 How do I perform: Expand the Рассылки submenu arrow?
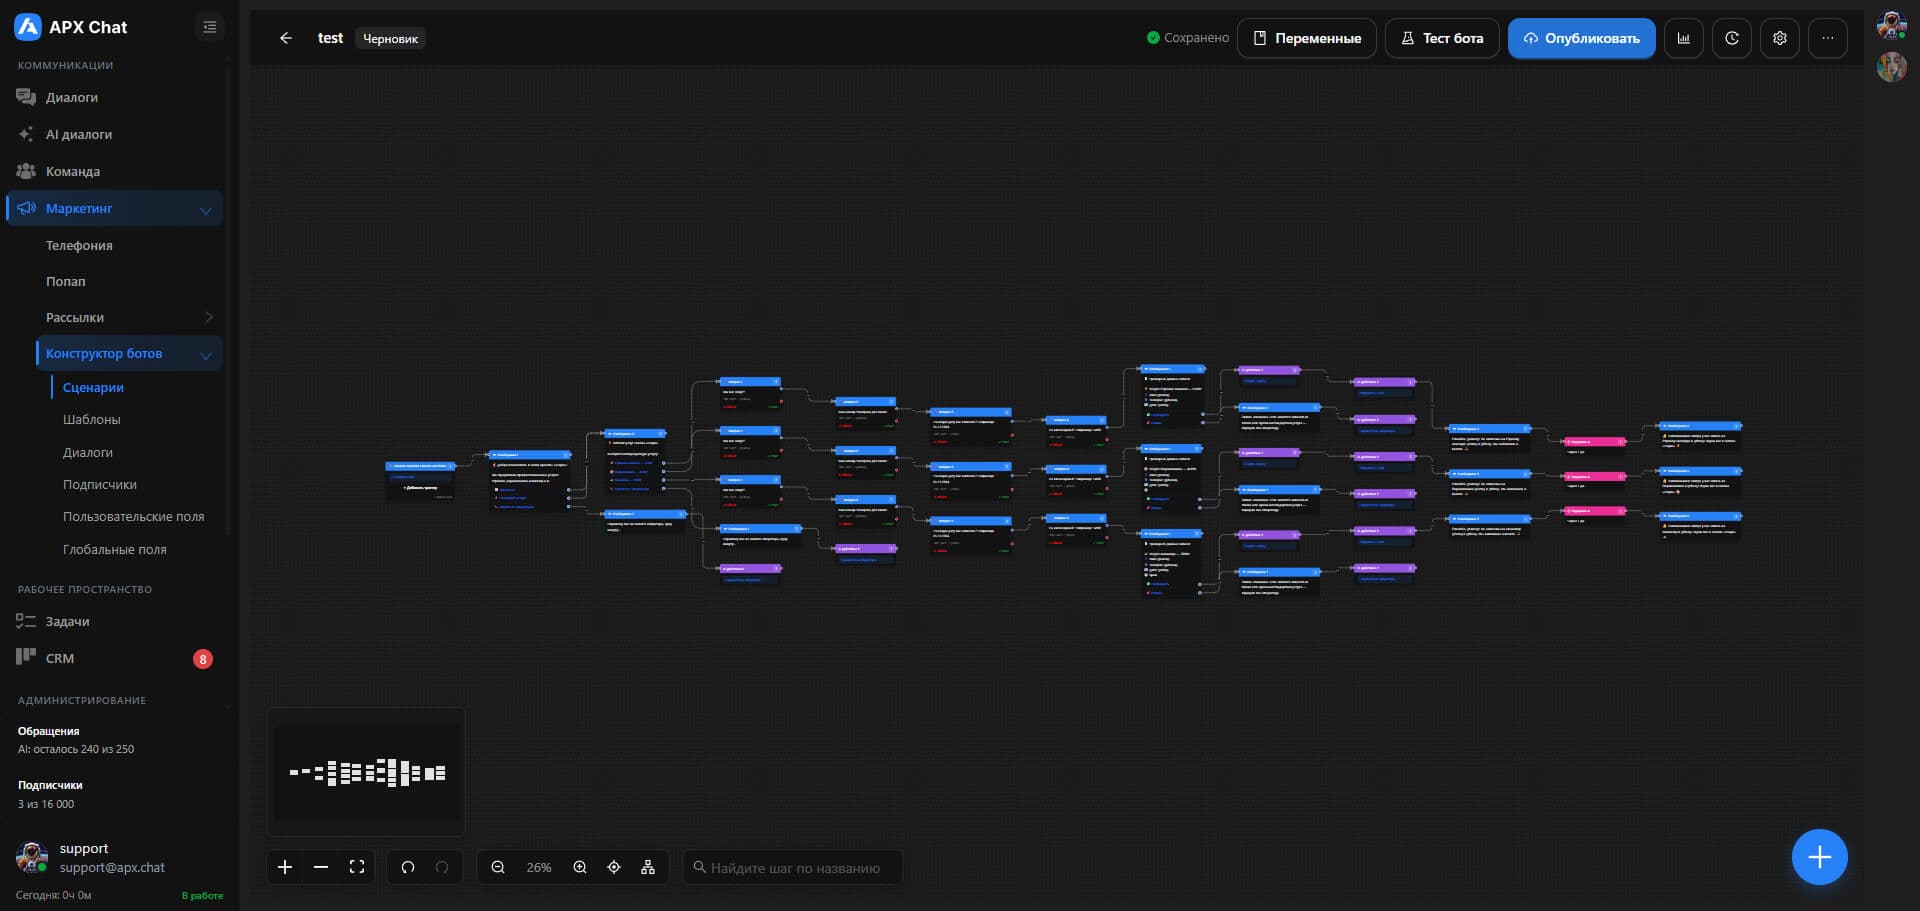tap(209, 317)
